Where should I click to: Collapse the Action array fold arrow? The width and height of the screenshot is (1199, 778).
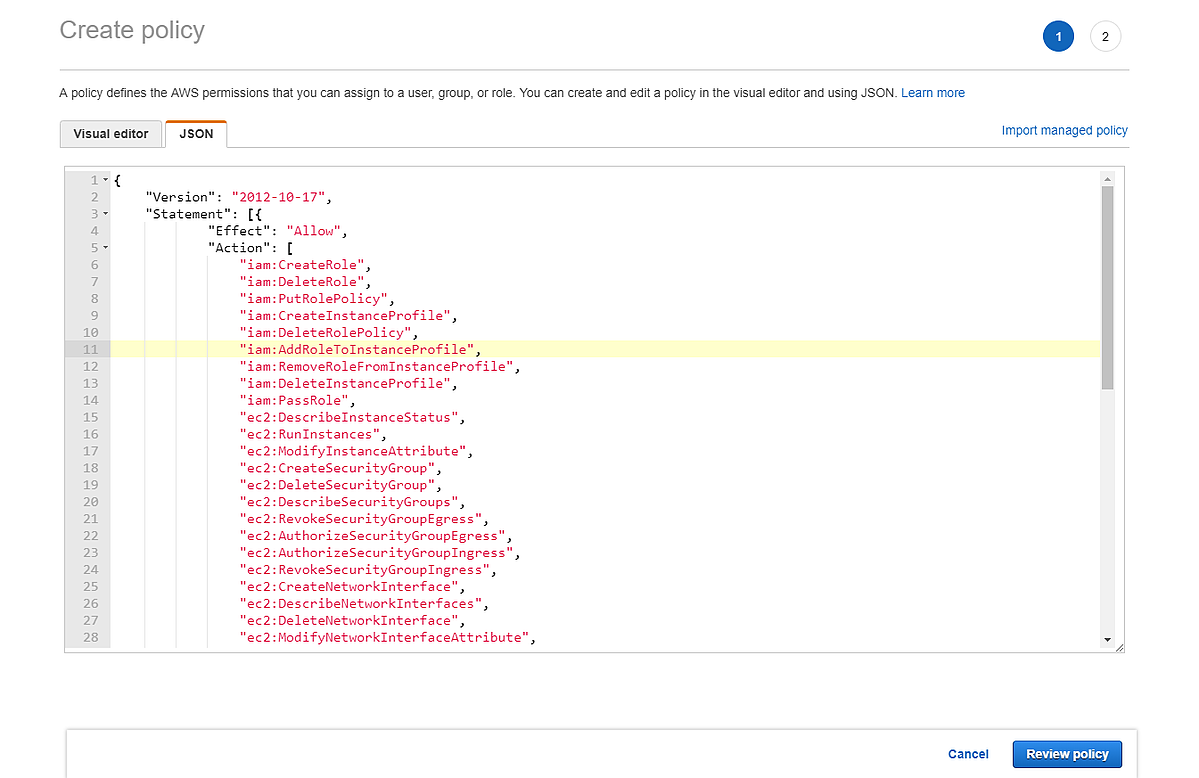105,248
